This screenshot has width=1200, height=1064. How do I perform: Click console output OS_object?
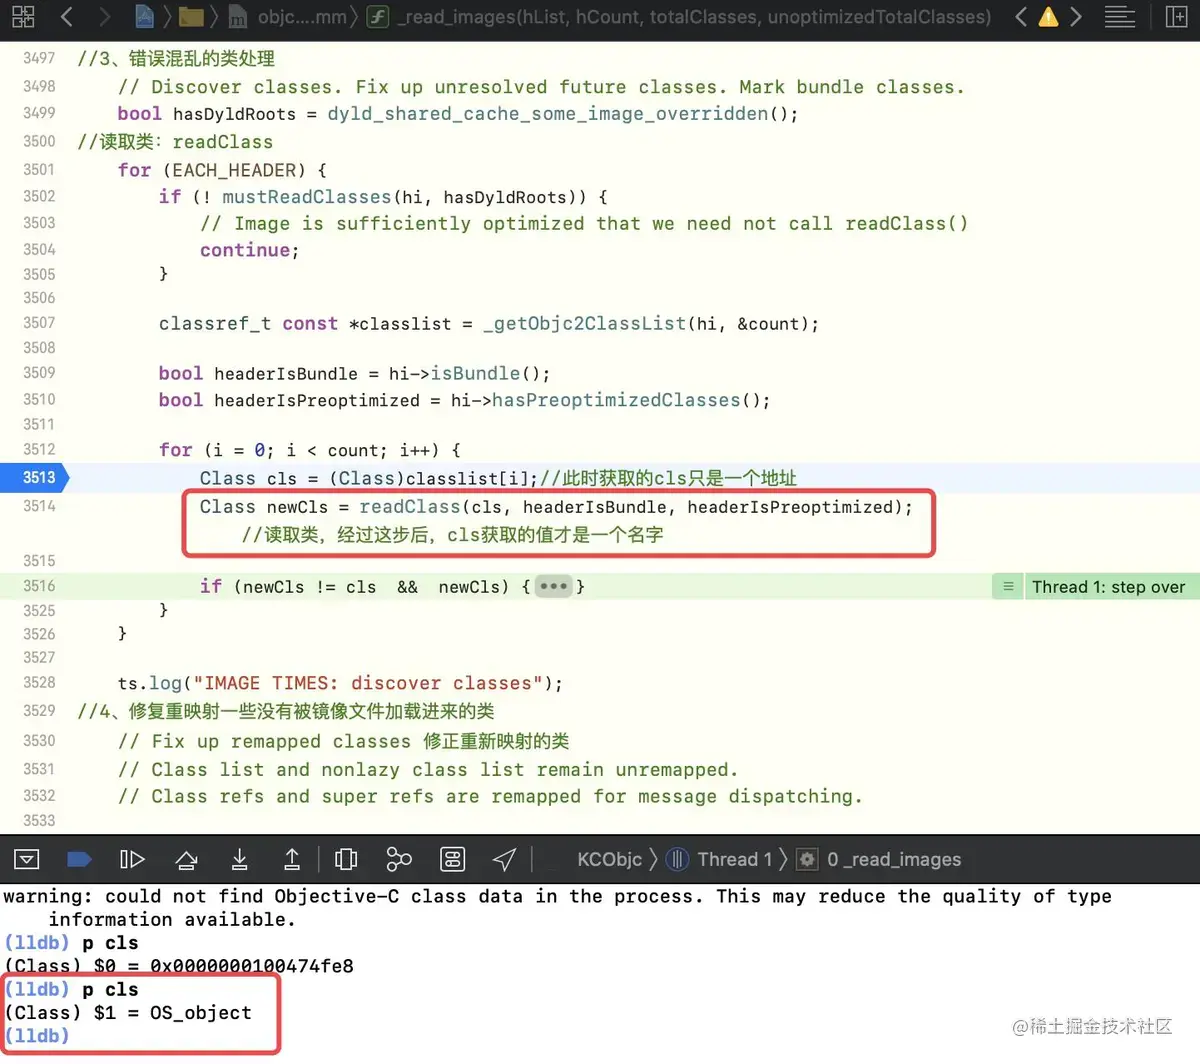click(201, 1013)
